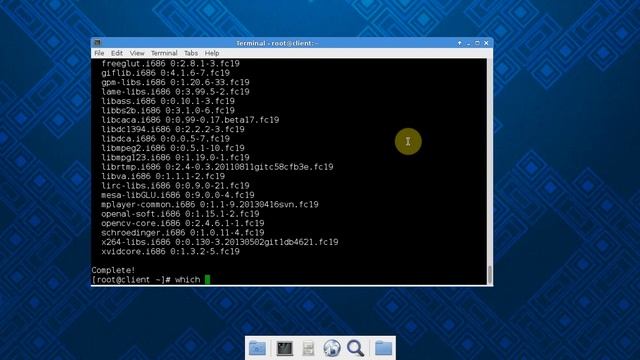Open the File menu
Image resolution: width=640 pixels, height=360 pixels.
(x=99, y=53)
